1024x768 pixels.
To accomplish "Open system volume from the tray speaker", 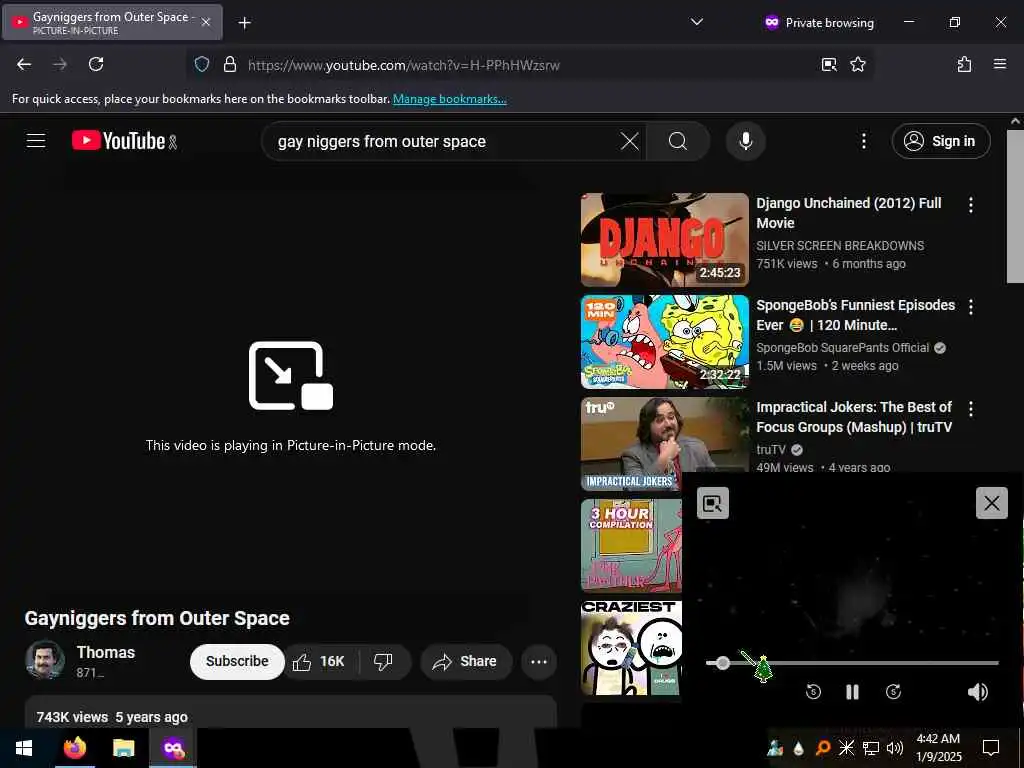I will tap(894, 748).
